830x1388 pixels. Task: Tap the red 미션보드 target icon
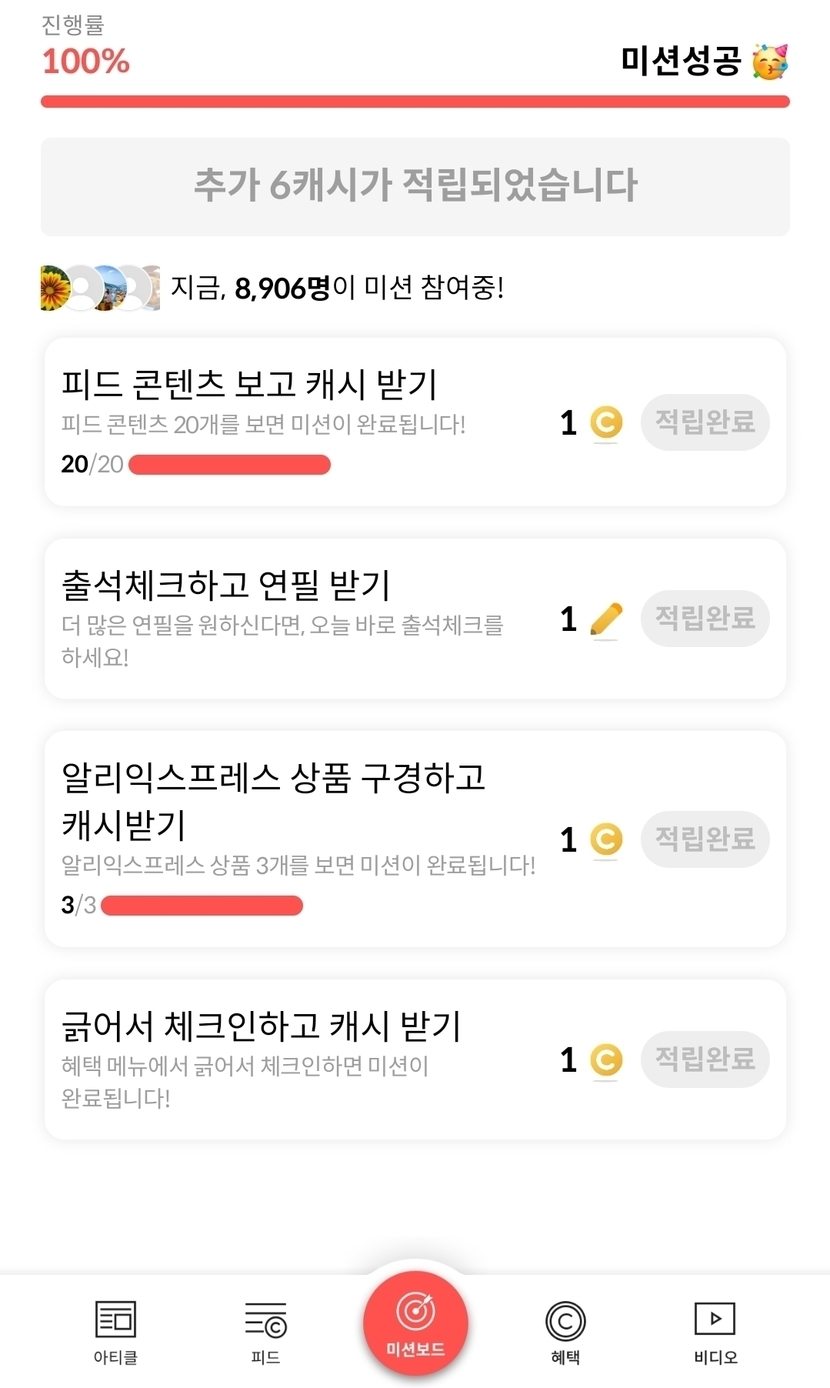tap(415, 1310)
